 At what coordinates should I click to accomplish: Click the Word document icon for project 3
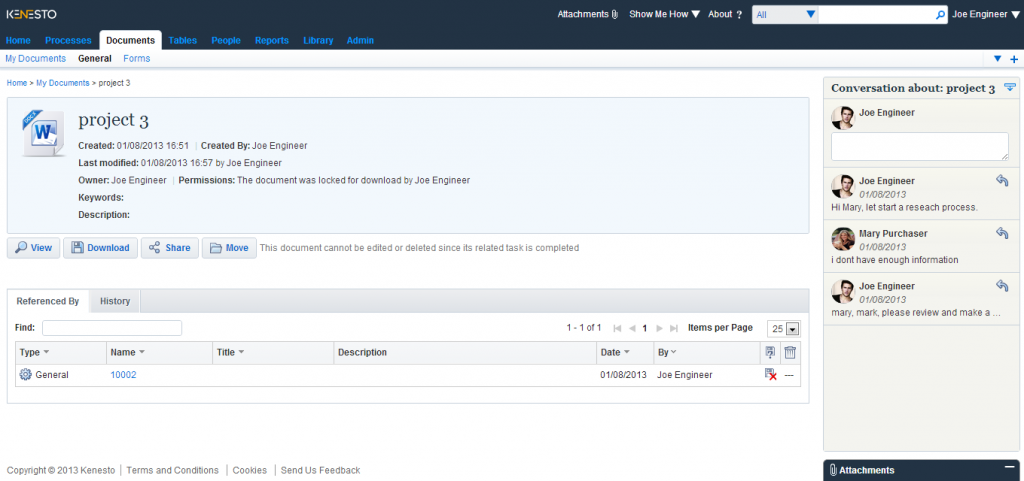(x=44, y=133)
